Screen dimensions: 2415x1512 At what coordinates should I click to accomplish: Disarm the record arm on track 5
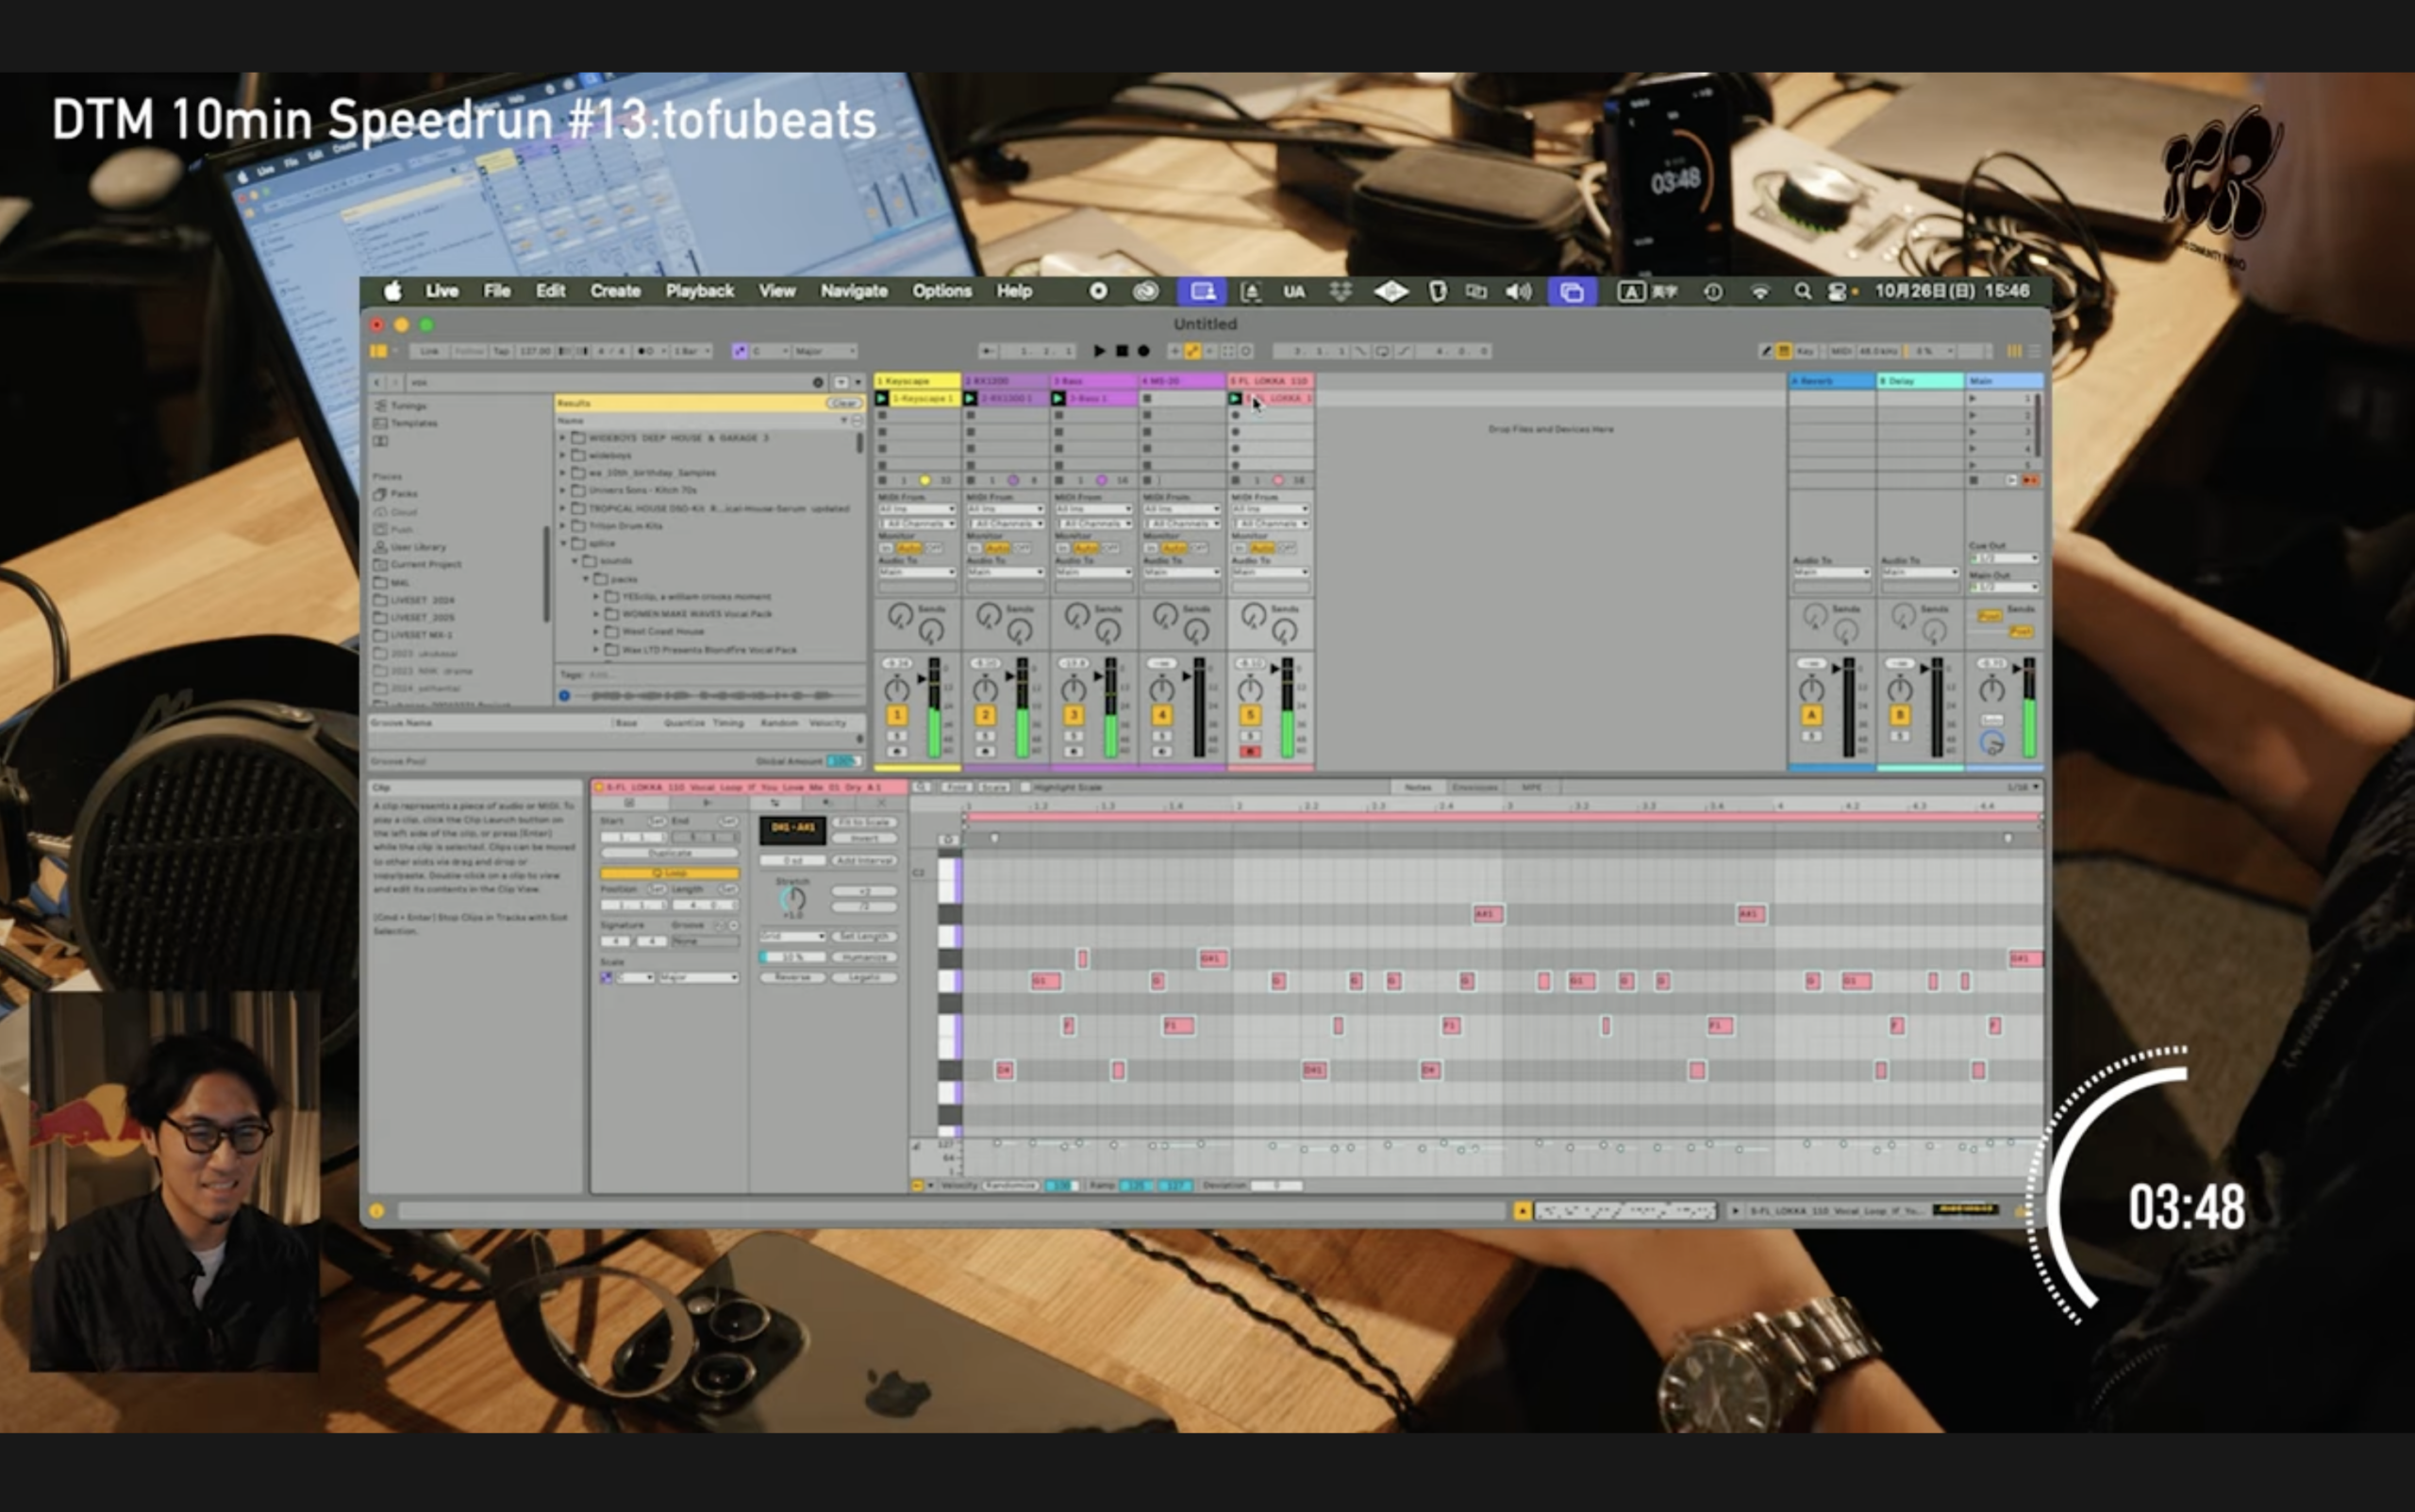[x=1249, y=751]
